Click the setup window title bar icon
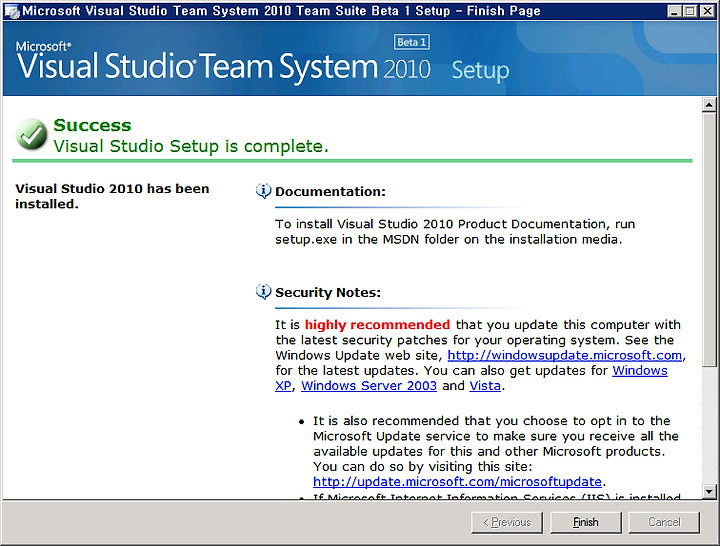This screenshot has width=720, height=546. [x=12, y=11]
